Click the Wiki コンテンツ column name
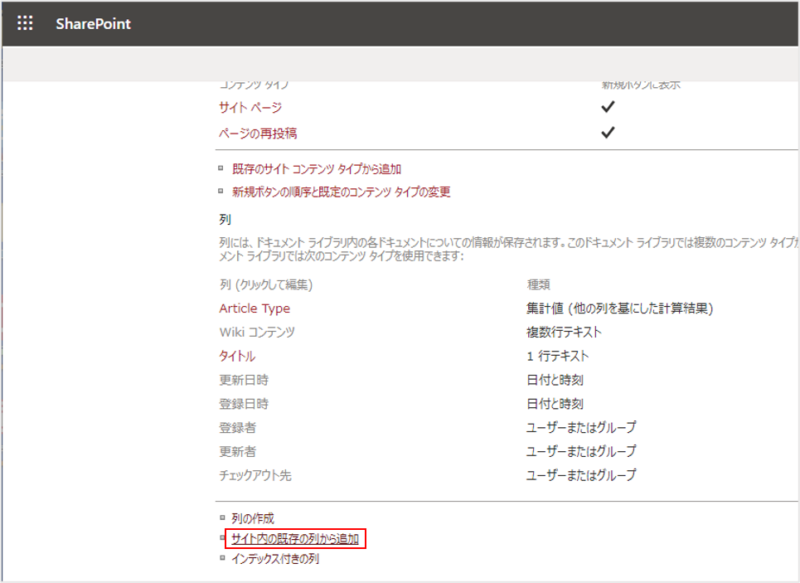Image resolution: width=800 pixels, height=583 pixels. coord(257,332)
